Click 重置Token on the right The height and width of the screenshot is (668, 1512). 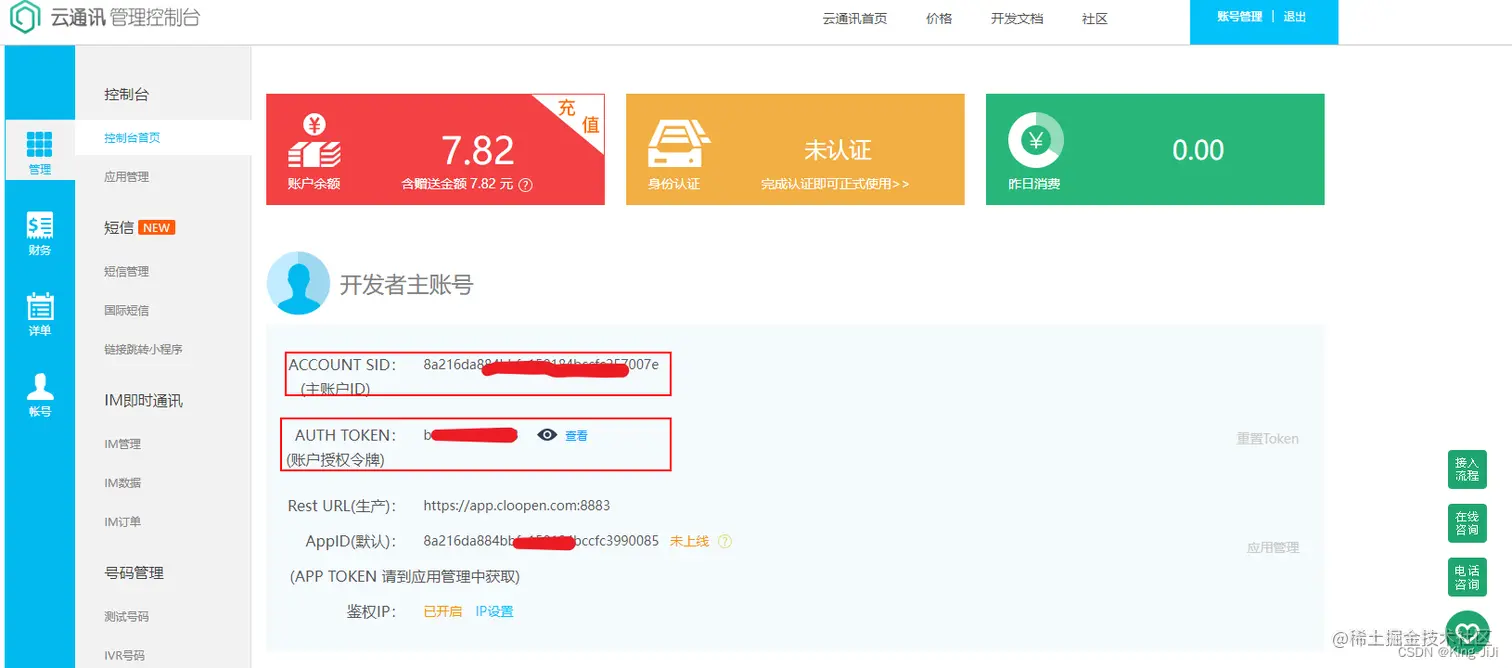[1268, 439]
